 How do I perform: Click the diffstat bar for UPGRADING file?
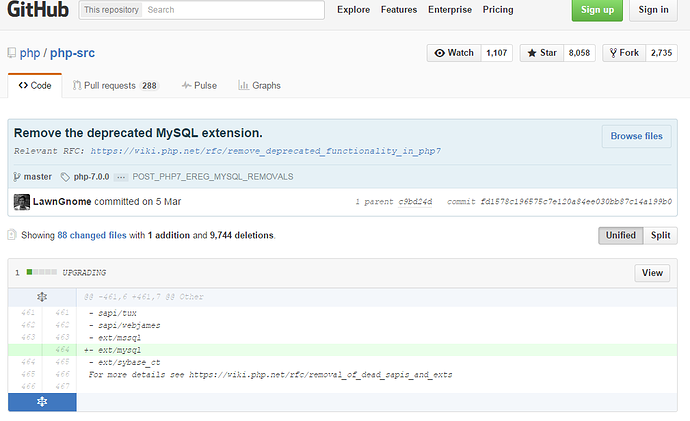click(42, 272)
